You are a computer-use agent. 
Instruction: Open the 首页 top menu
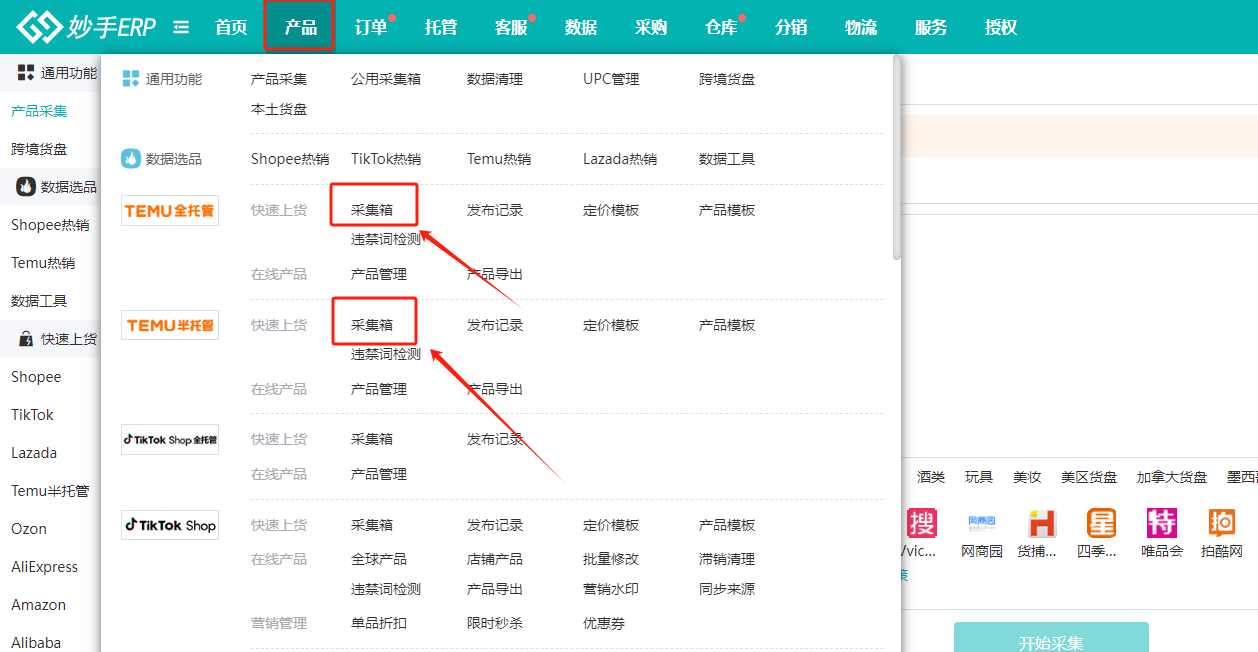(231, 28)
